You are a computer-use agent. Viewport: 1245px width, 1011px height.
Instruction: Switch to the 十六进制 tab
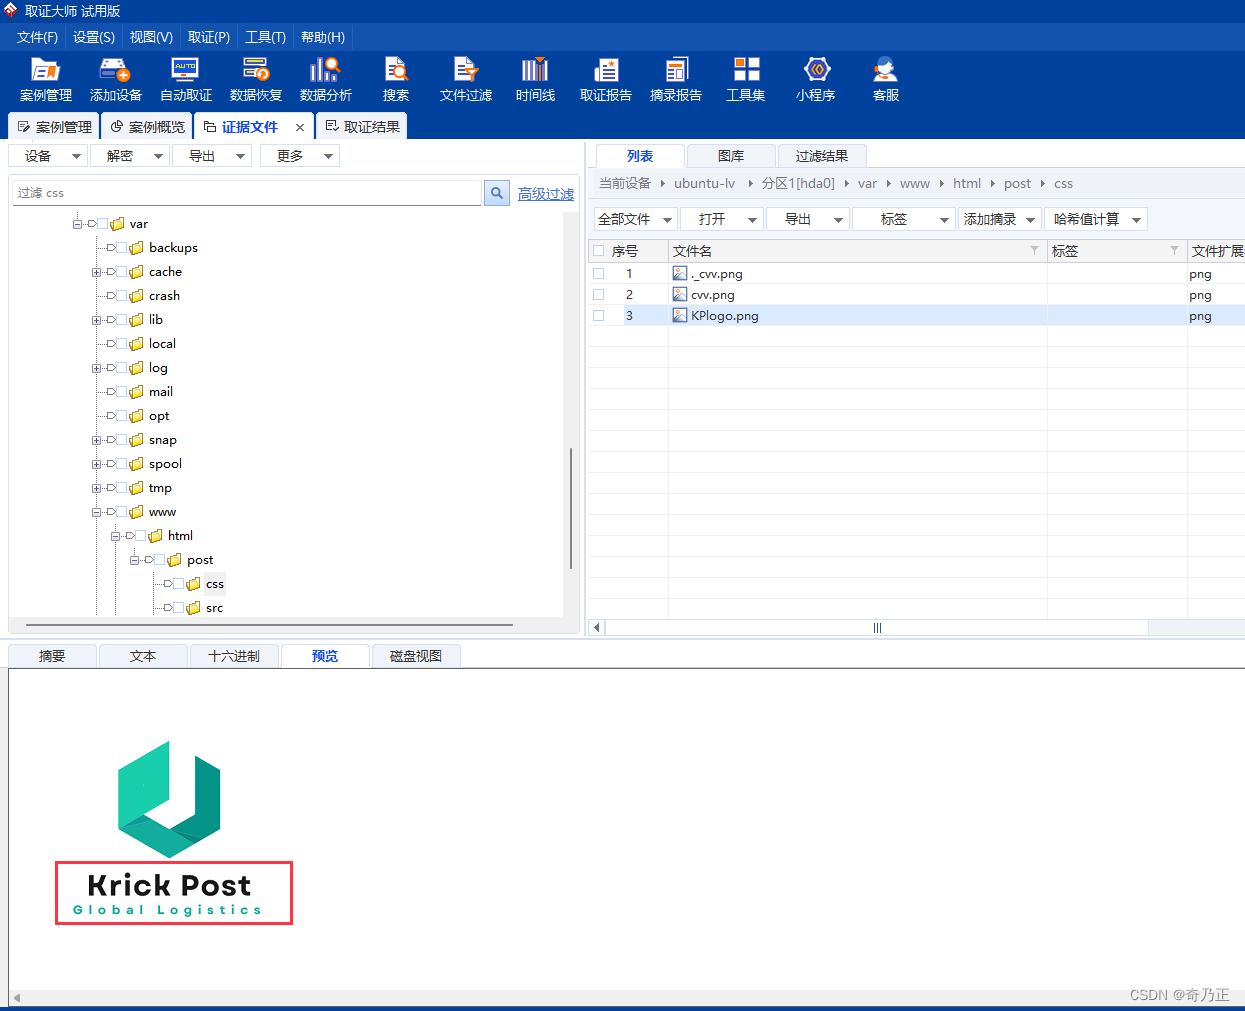234,656
